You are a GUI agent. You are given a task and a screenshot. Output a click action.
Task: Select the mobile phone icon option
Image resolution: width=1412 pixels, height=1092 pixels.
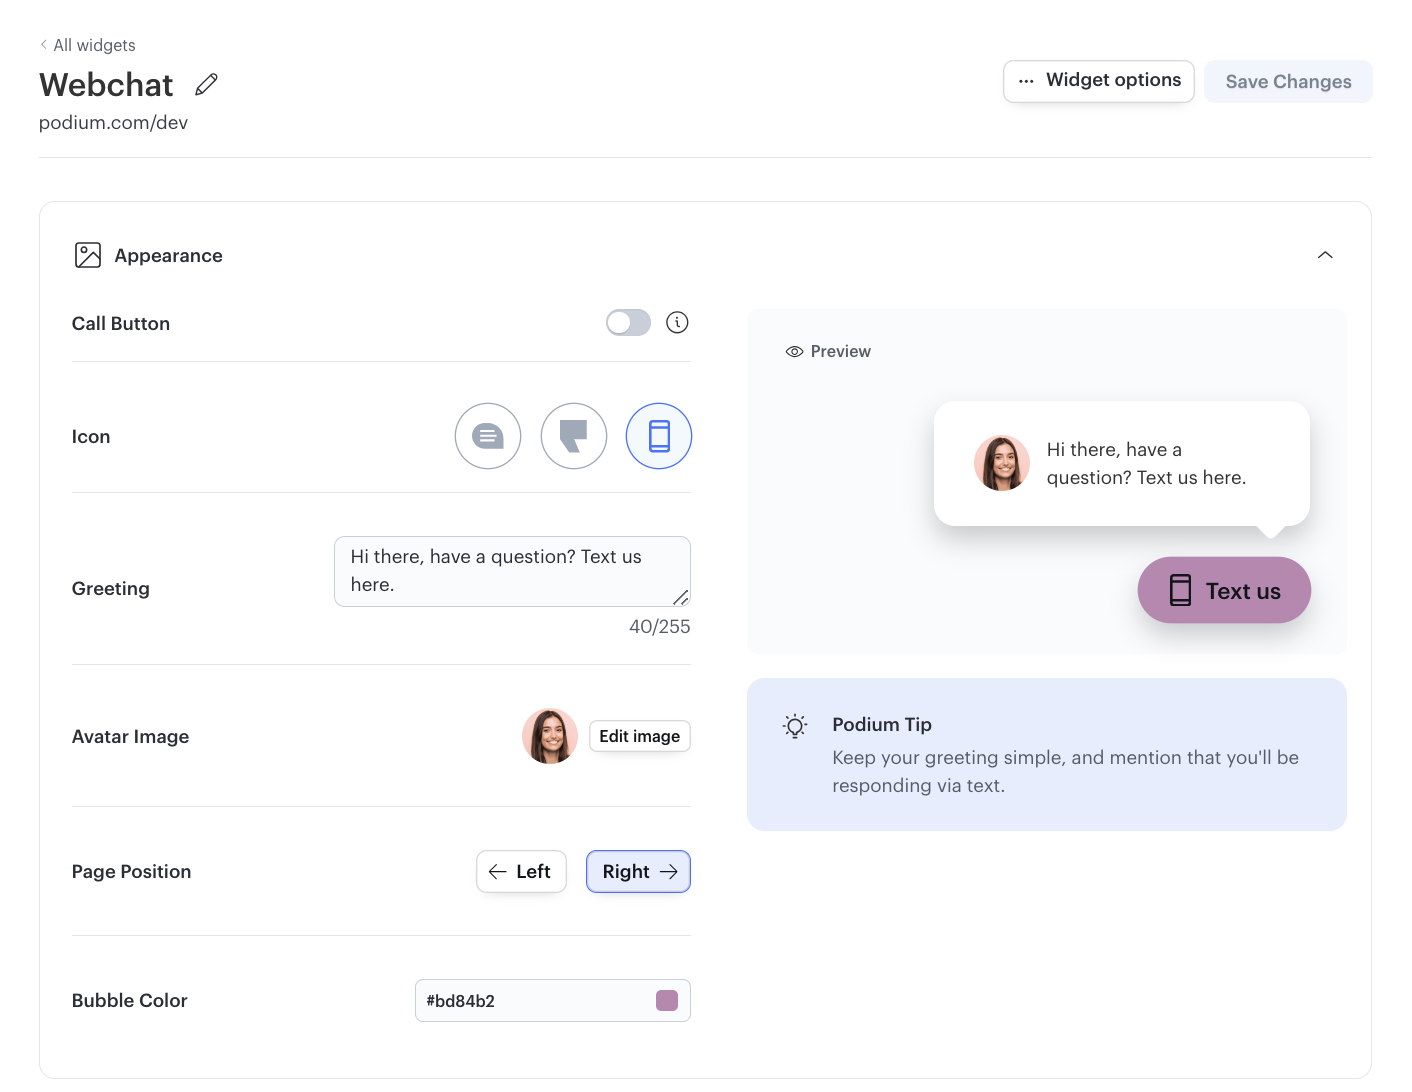pyautogui.click(x=658, y=436)
